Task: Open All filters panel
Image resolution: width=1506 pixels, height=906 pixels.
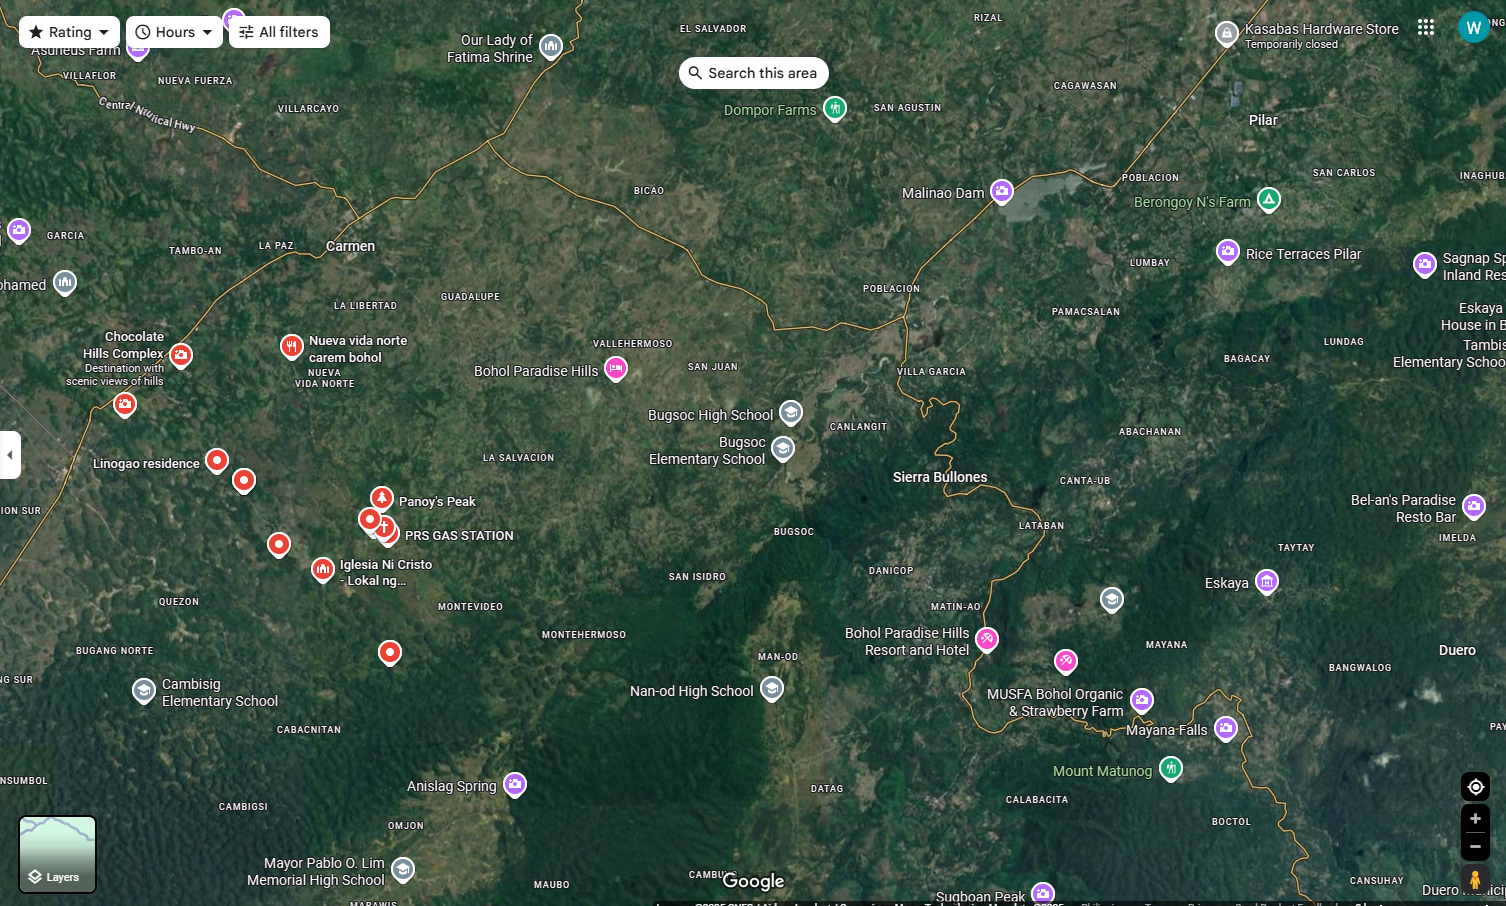Action: (x=279, y=32)
